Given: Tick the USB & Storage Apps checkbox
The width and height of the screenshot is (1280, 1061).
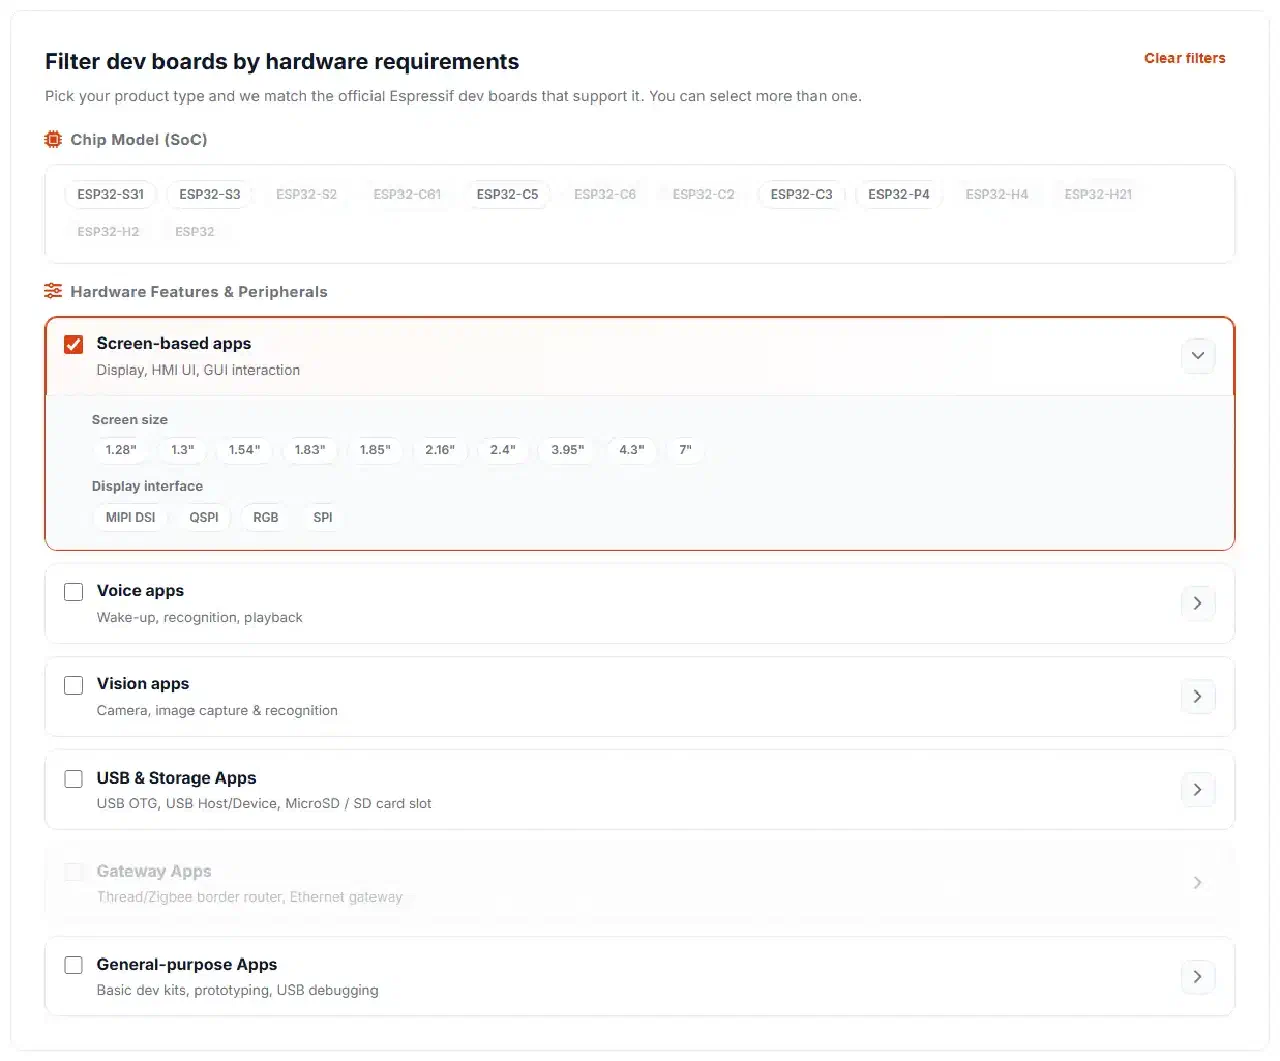Looking at the screenshot, I should coord(74,779).
